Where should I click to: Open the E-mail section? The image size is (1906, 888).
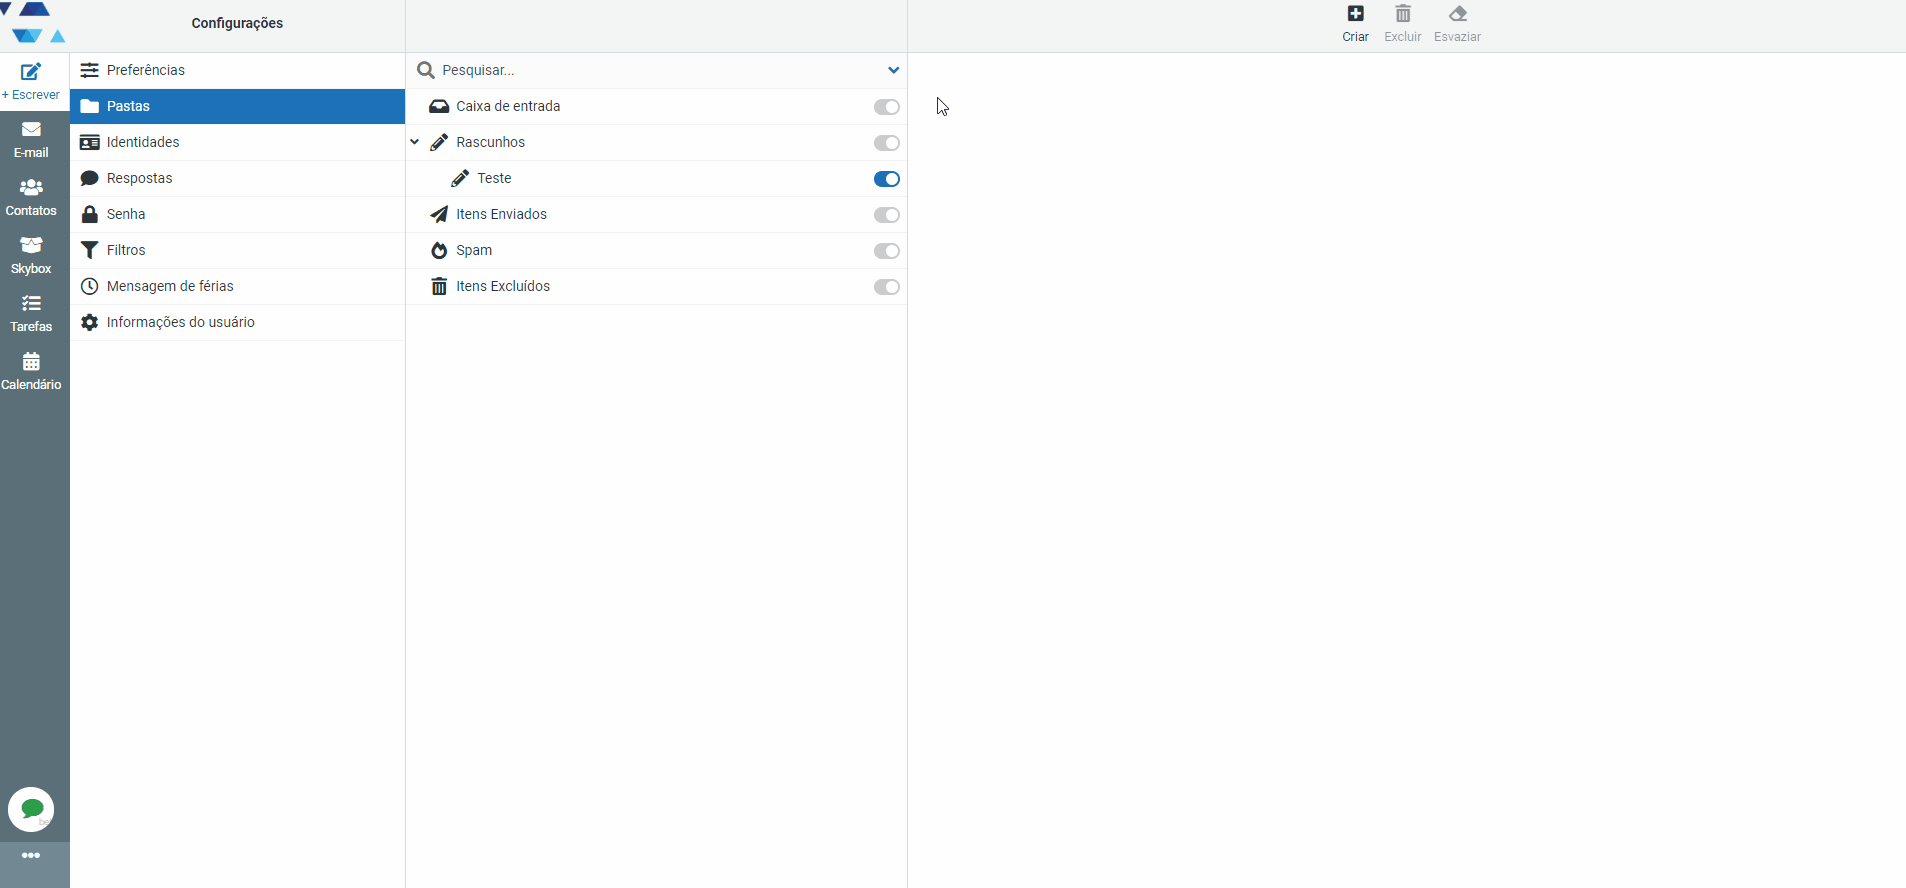coord(31,139)
